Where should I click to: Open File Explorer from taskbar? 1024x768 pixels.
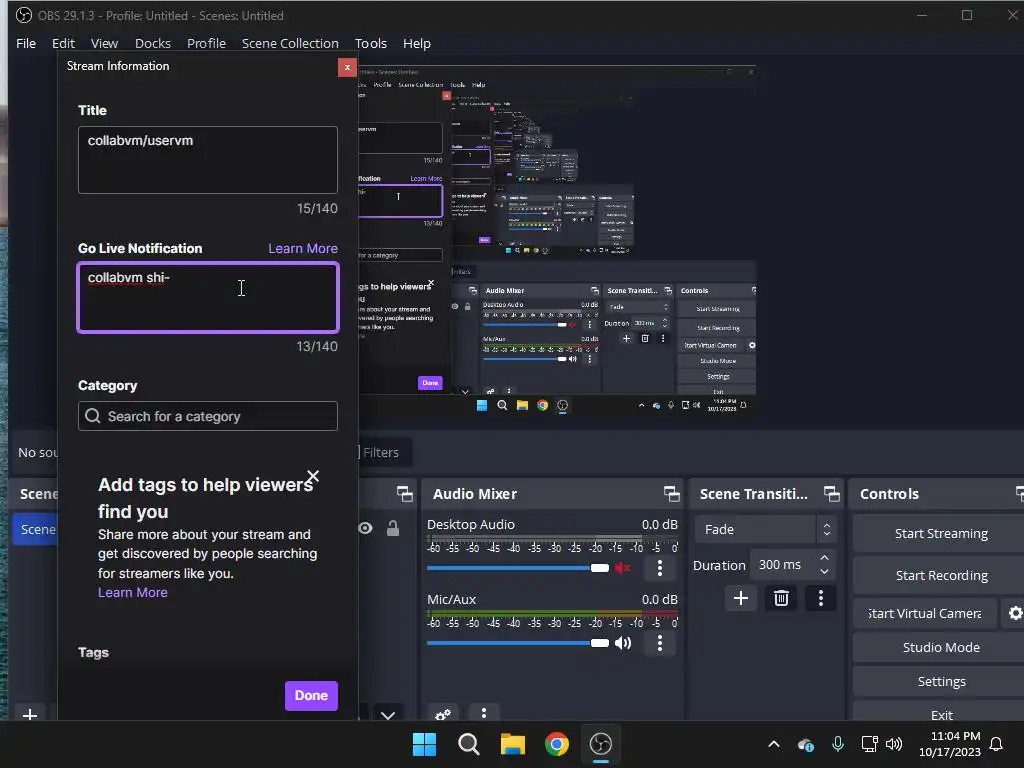pos(513,744)
